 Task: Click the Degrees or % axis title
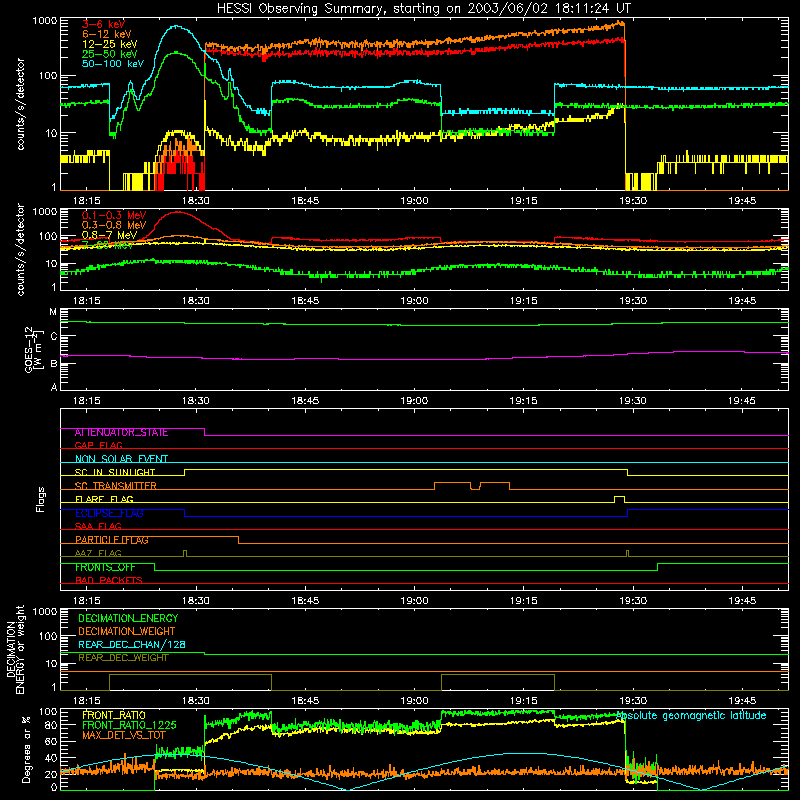coord(27,749)
